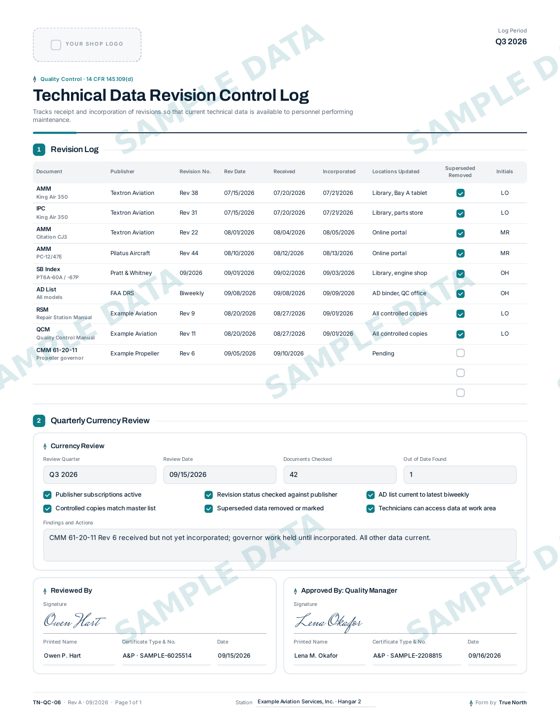Toggle Superseded Removed for SB Index row
Viewport: 560px width, 725px height.
460,273
